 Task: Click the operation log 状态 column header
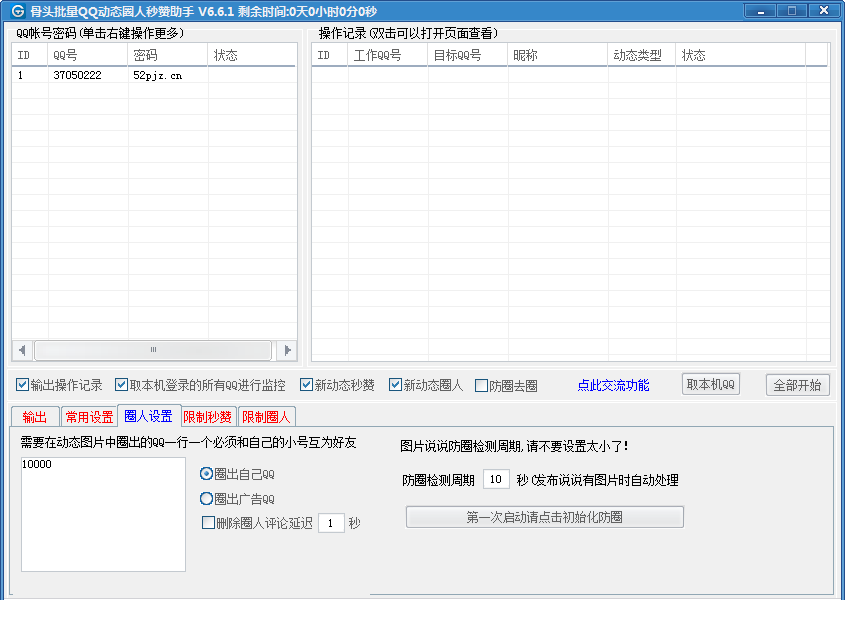[740, 55]
